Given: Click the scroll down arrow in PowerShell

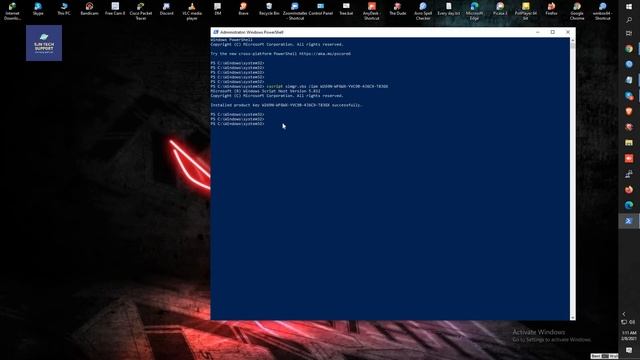Looking at the screenshot, I should pos(573,318).
